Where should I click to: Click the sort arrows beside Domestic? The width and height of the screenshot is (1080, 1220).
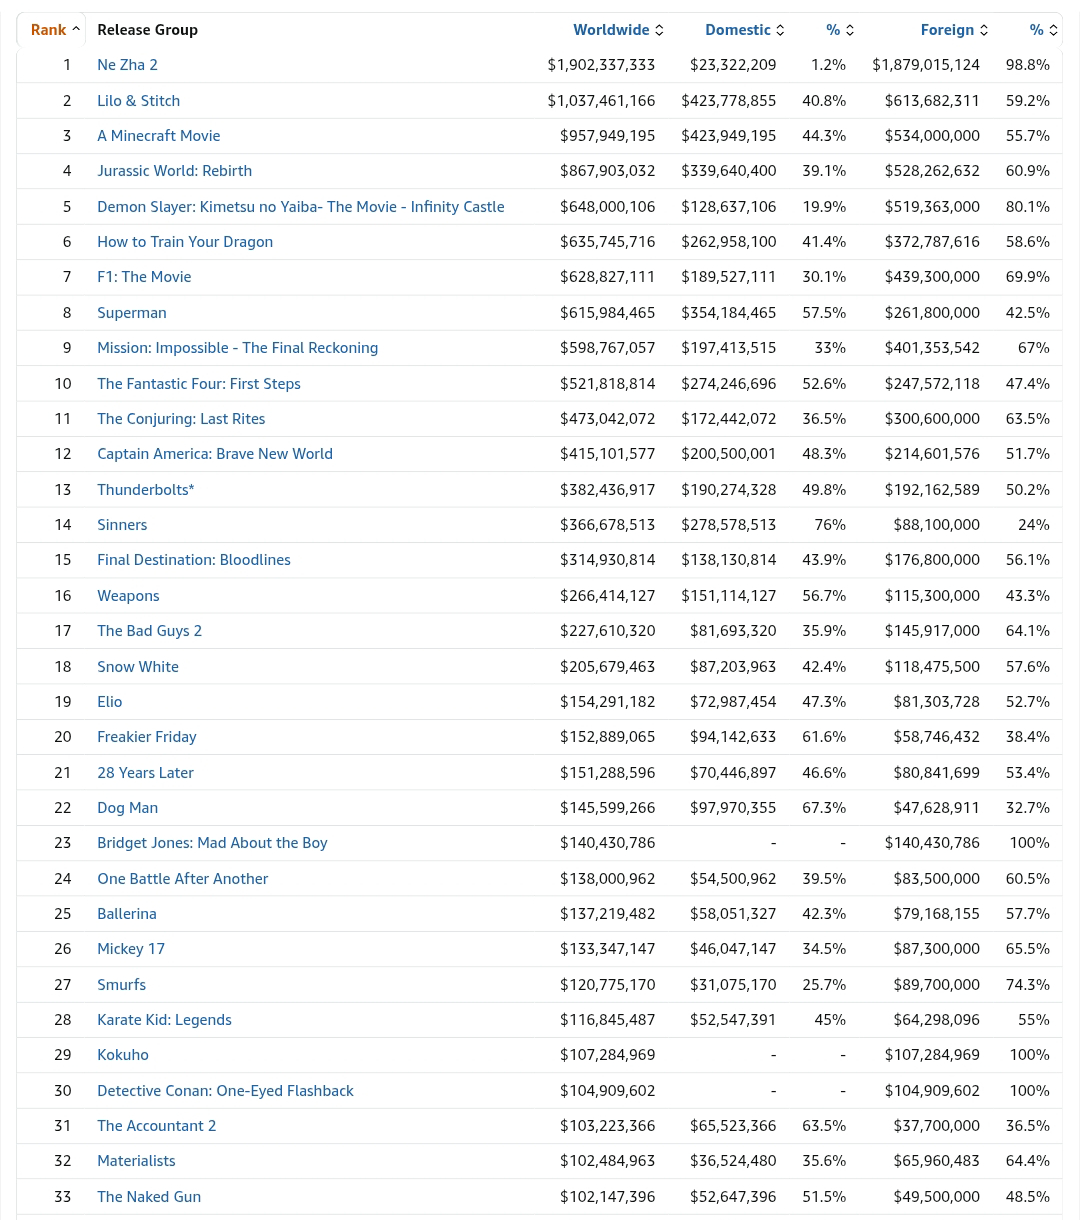click(x=780, y=30)
